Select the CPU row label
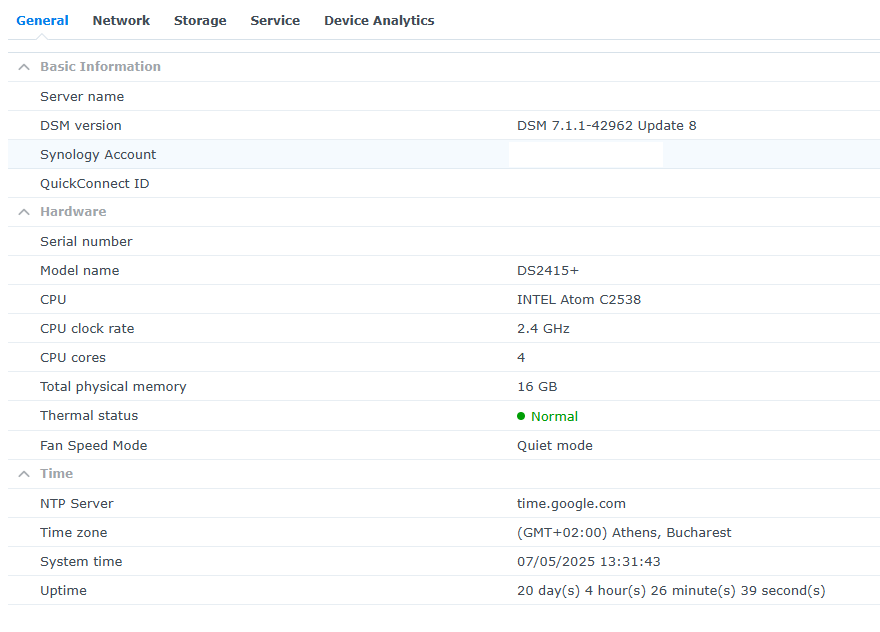This screenshot has width=880, height=632. (53, 300)
